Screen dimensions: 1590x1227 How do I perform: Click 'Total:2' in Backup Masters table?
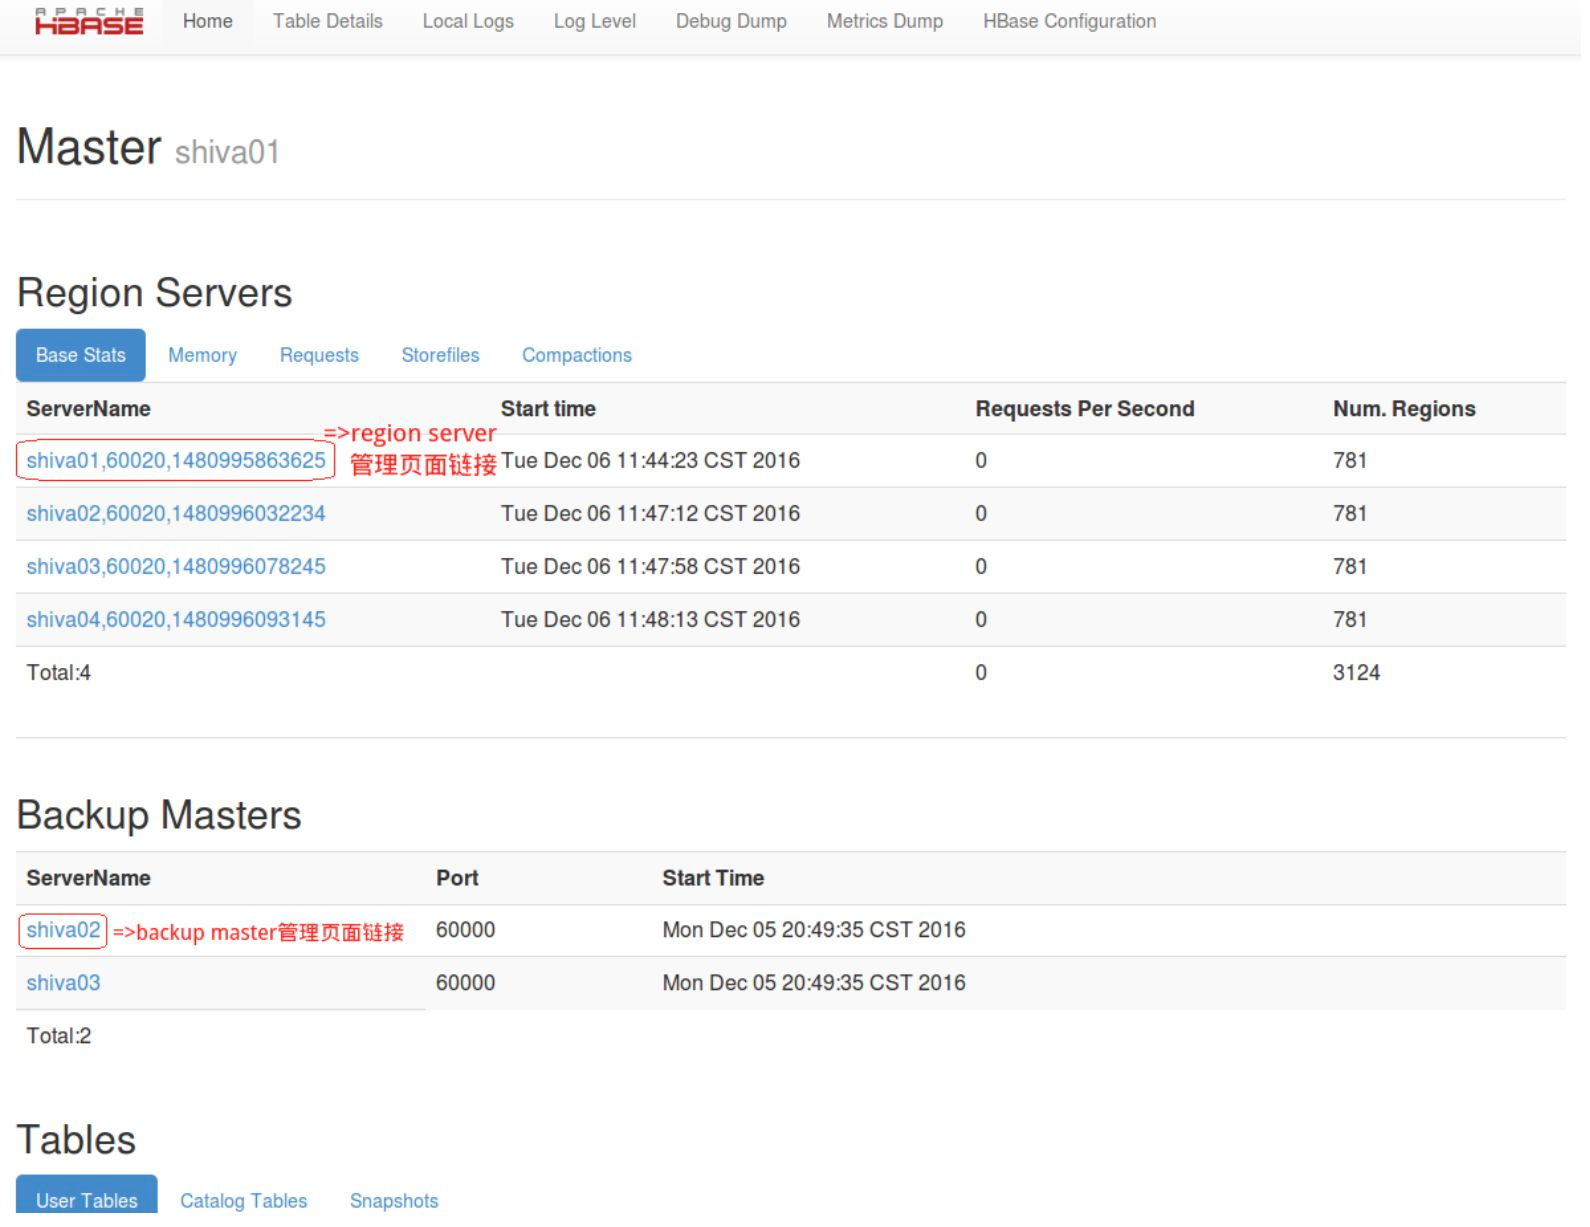click(58, 1035)
